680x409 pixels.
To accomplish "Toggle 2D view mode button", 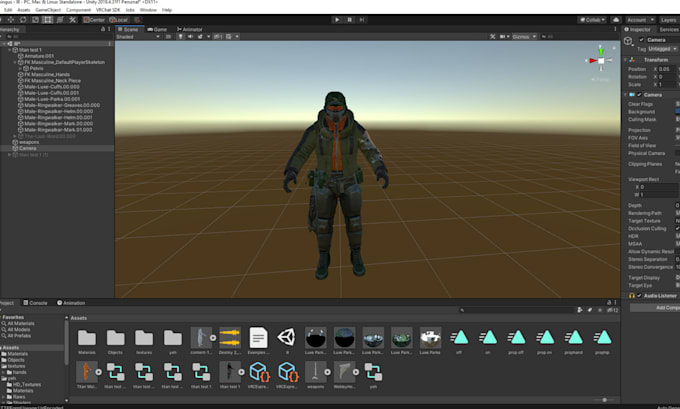I will (x=168, y=37).
